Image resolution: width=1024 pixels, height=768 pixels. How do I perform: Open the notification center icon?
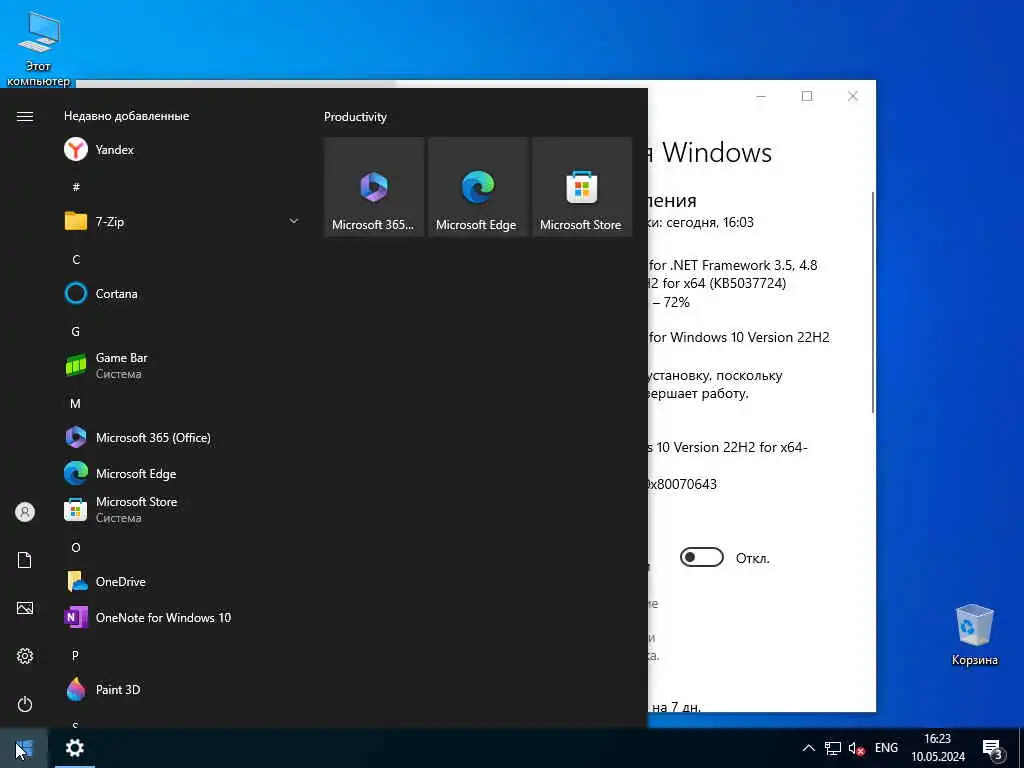[992, 749]
